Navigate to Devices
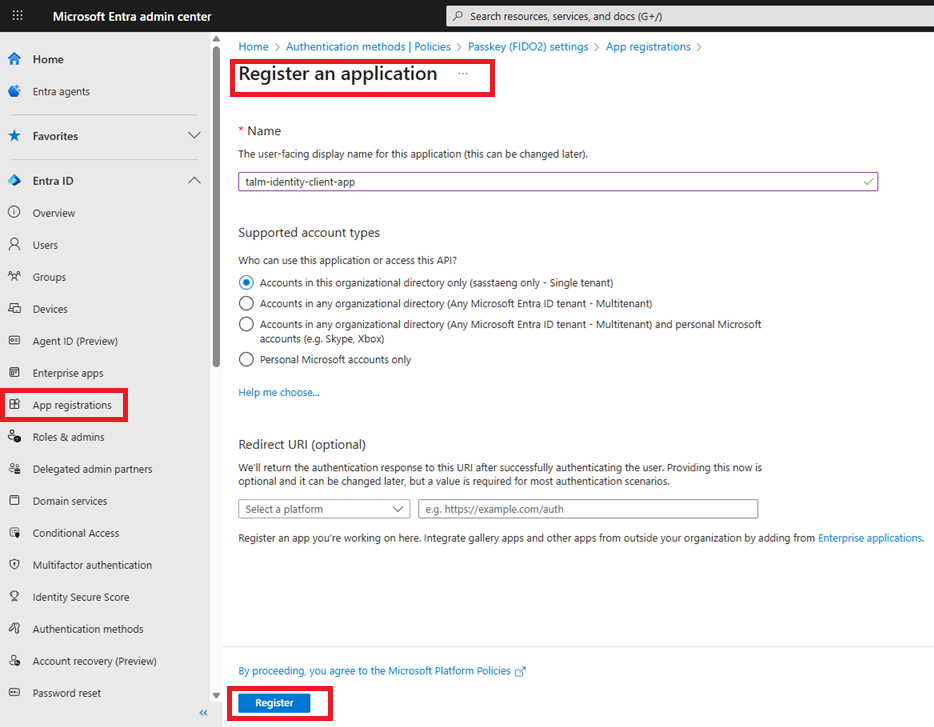This screenshot has width=934, height=727. tap(56, 308)
